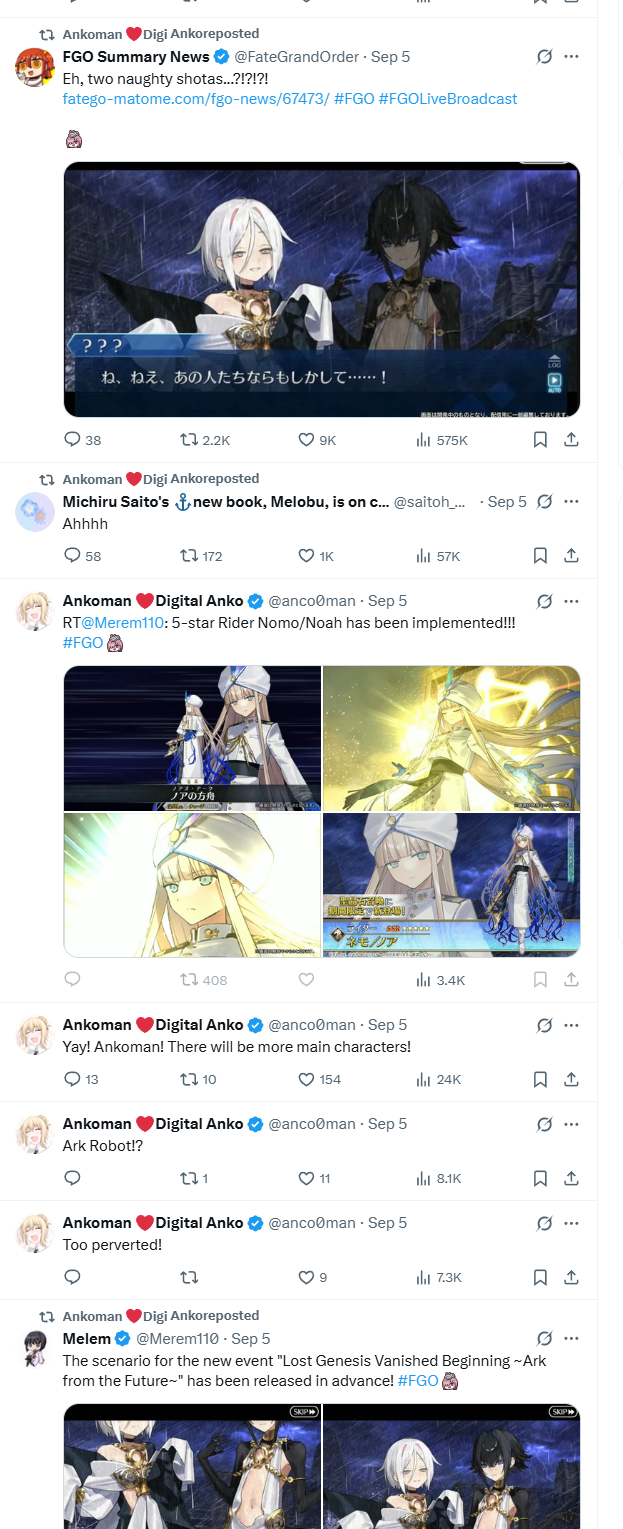The image size is (623, 1529).
Task: Bookmark the FGO Summary News tweet
Action: pos(540,440)
